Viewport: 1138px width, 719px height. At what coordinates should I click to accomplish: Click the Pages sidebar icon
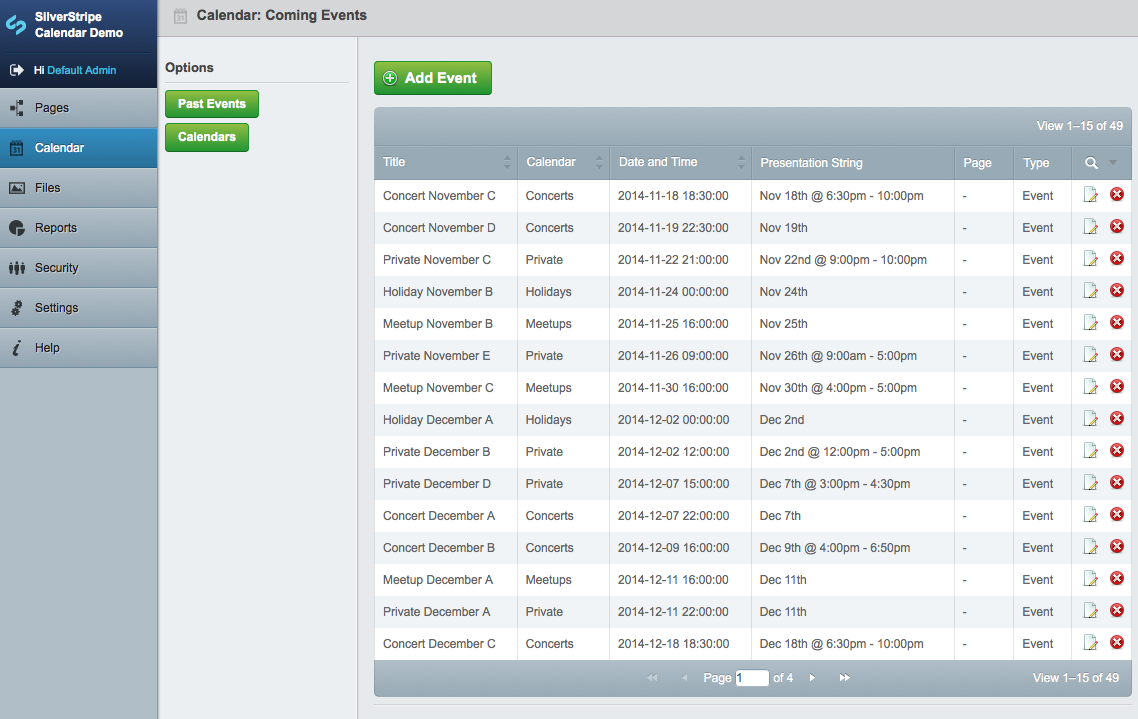click(x=16, y=107)
